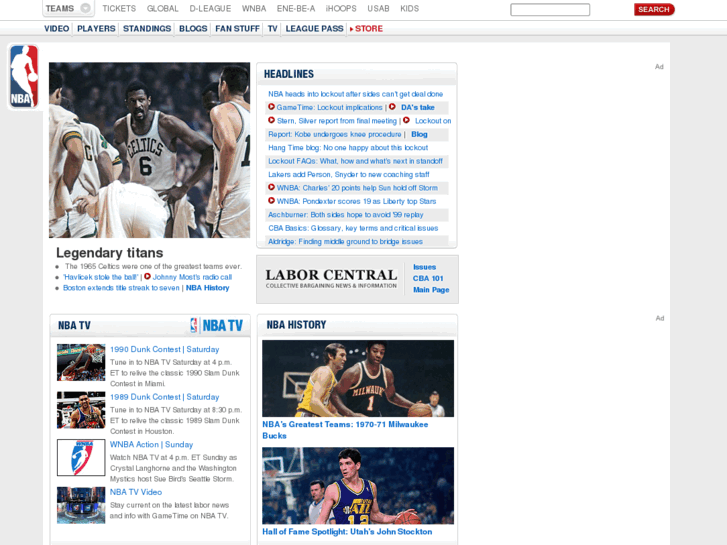Click the NBA logo icon
Screen dimensions: 727x545
point(24,77)
